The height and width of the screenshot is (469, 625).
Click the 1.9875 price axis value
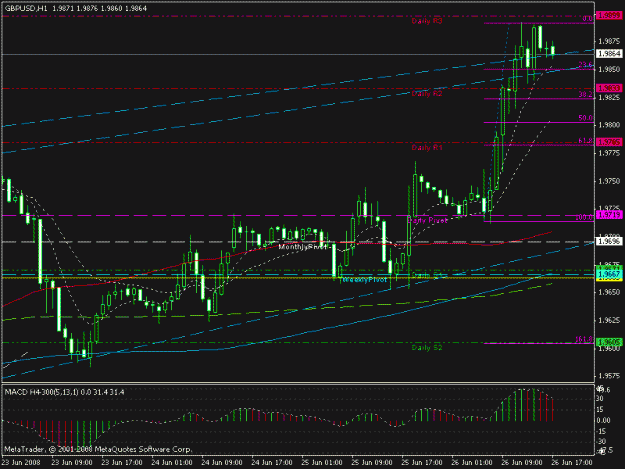pyautogui.click(x=609, y=41)
